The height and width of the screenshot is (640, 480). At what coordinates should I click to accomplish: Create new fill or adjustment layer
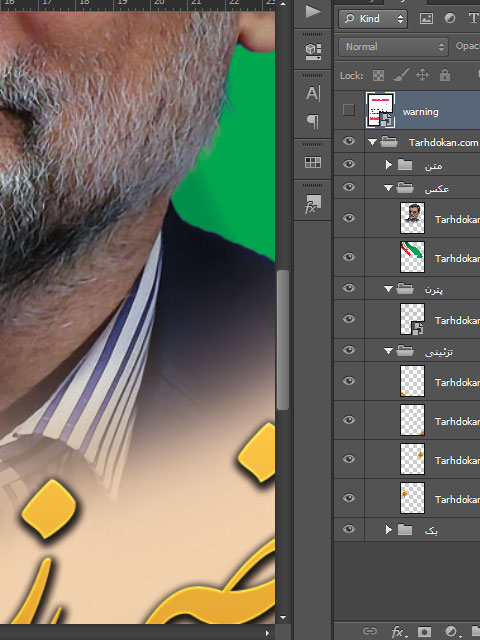click(451, 632)
